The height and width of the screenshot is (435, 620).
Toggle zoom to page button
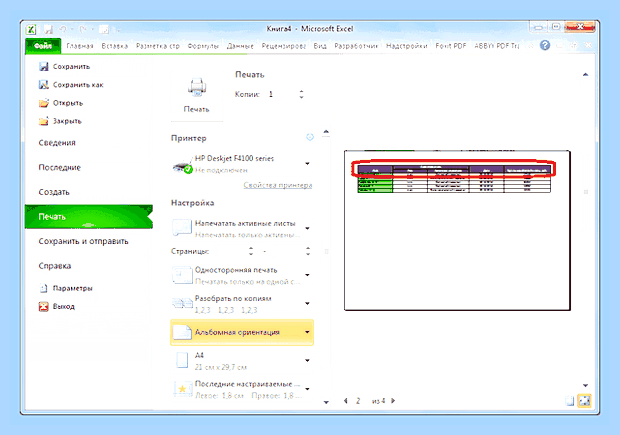(x=584, y=401)
